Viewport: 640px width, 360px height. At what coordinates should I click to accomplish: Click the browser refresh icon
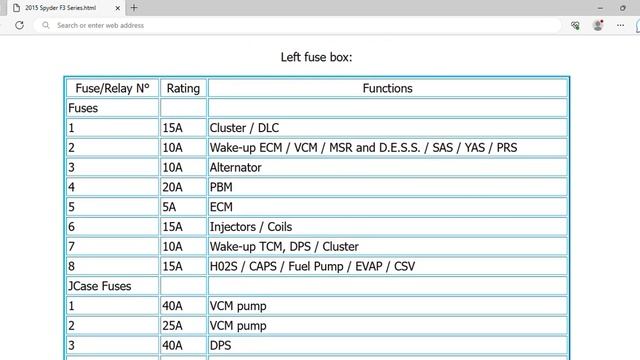[x=19, y=25]
